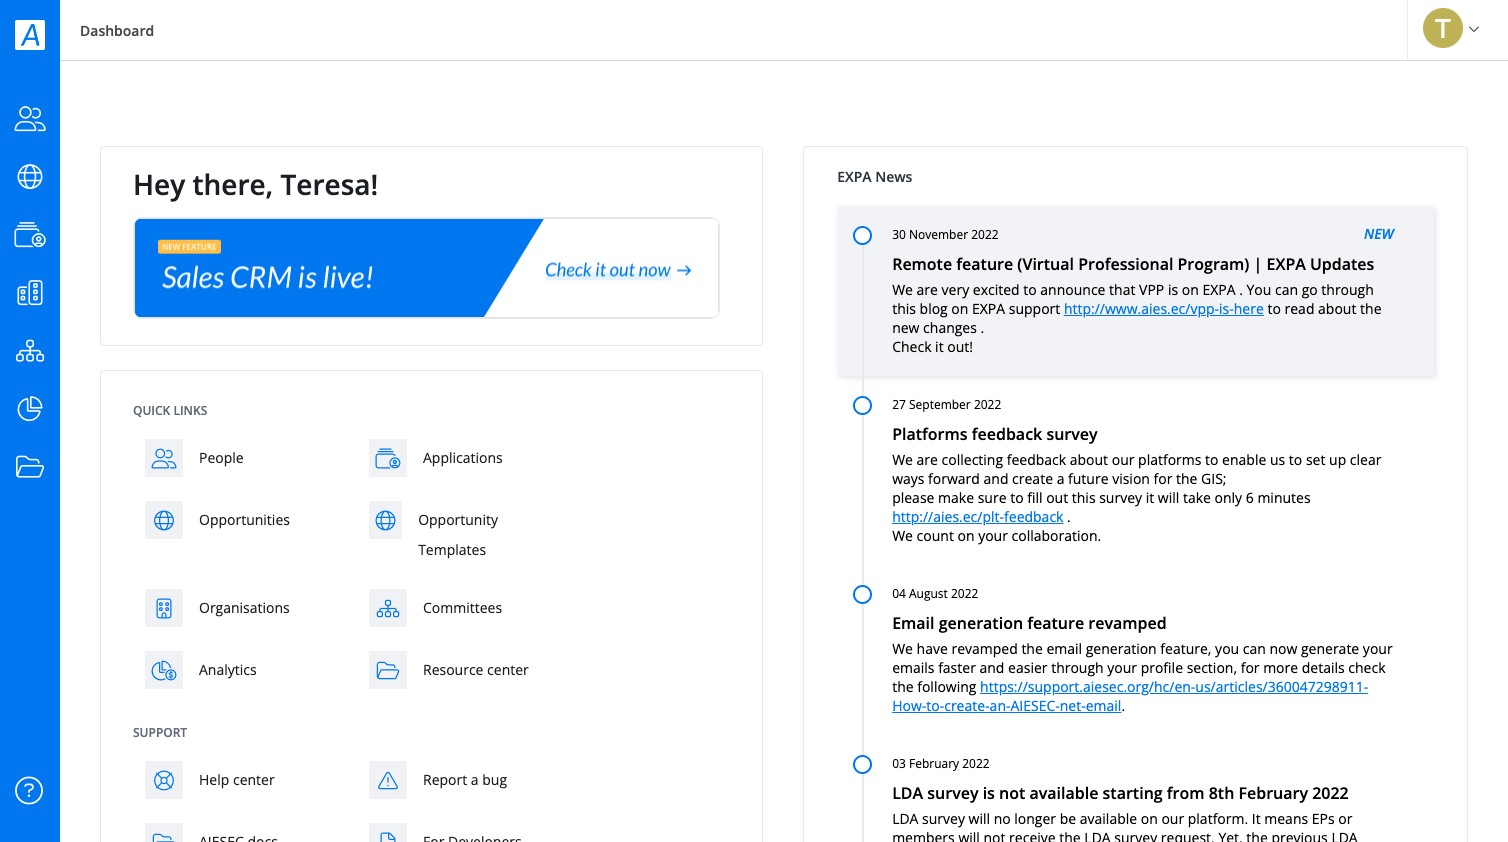Click the Report a bug label
Image resolution: width=1508 pixels, height=842 pixels.
465,780
